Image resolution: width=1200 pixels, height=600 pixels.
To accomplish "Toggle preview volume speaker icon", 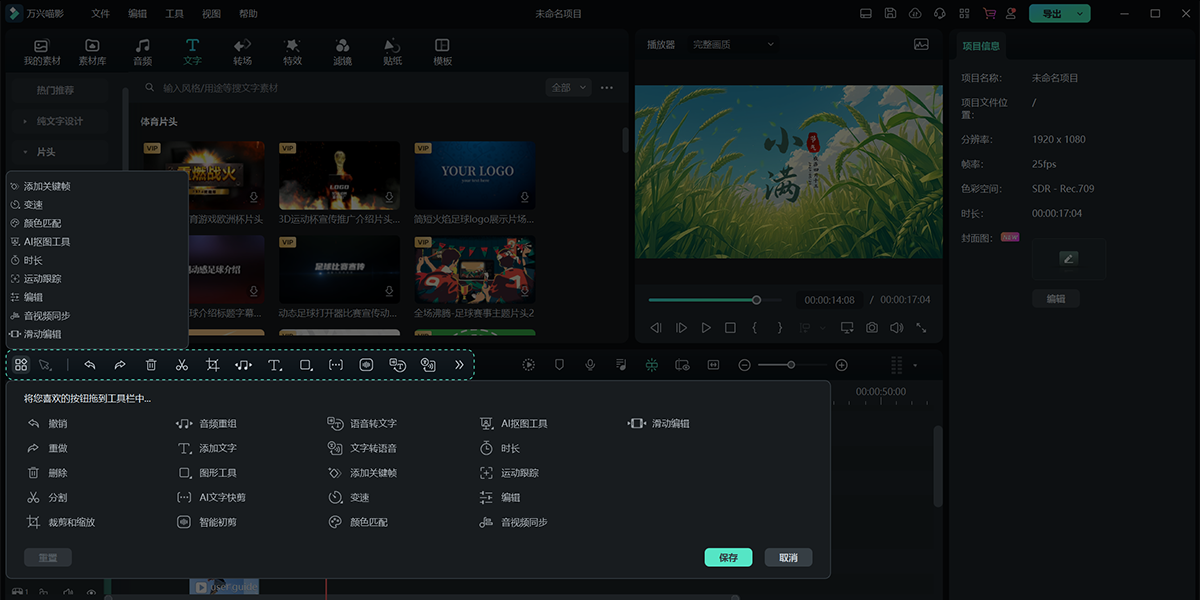I will [x=896, y=328].
